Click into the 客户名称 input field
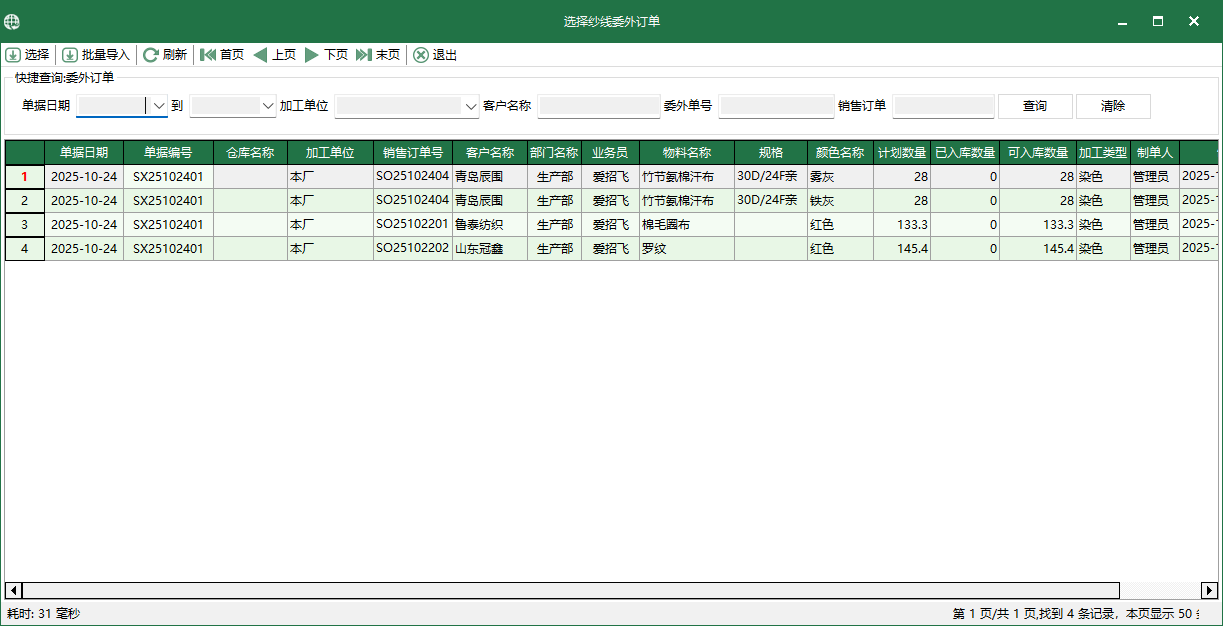Image resolution: width=1223 pixels, height=626 pixels. click(598, 105)
